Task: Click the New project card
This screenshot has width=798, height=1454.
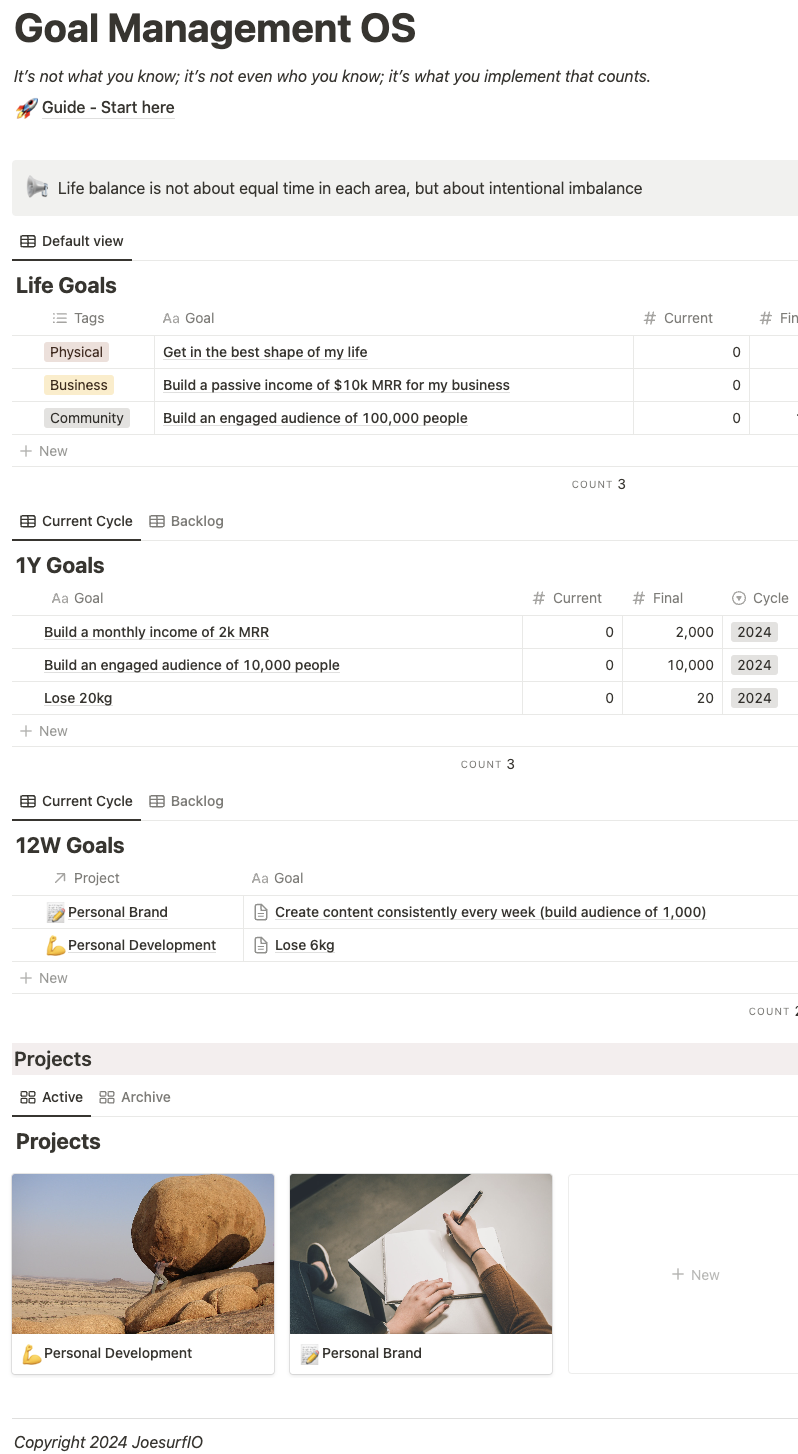Action: click(x=695, y=1275)
